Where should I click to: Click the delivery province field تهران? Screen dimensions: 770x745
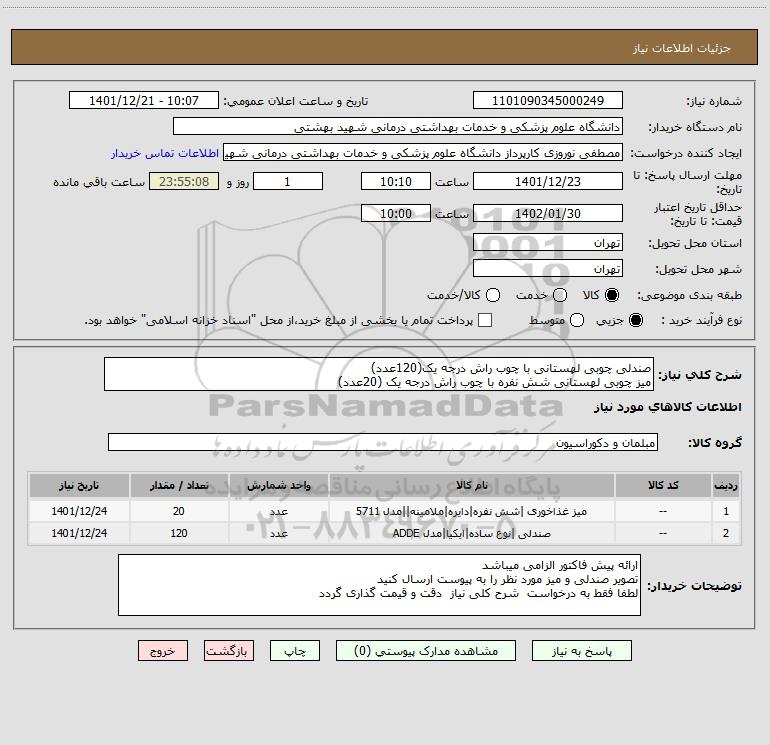point(548,243)
